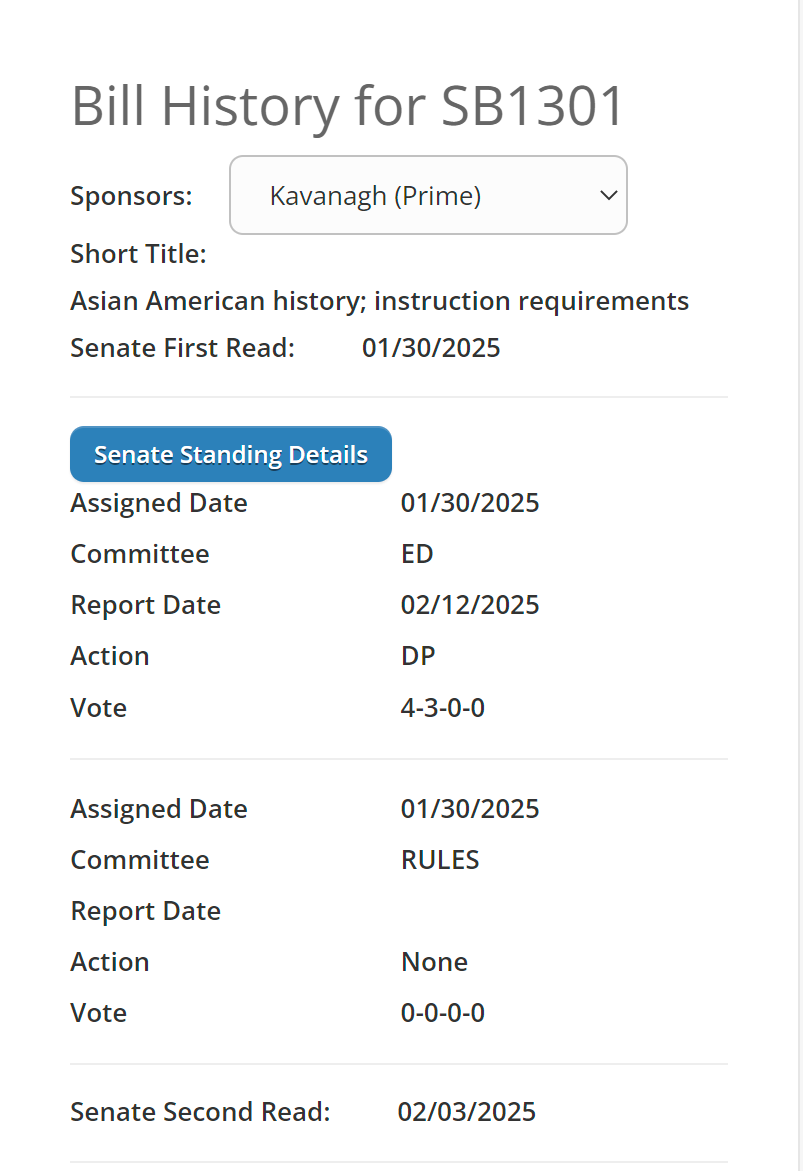Click the DP action value
The height and width of the screenshot is (1171, 803).
[418, 656]
